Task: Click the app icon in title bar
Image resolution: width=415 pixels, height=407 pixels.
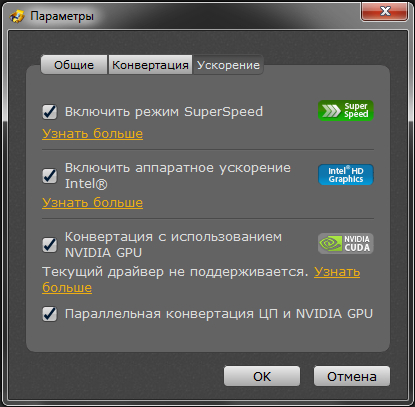Action: click(x=17, y=16)
